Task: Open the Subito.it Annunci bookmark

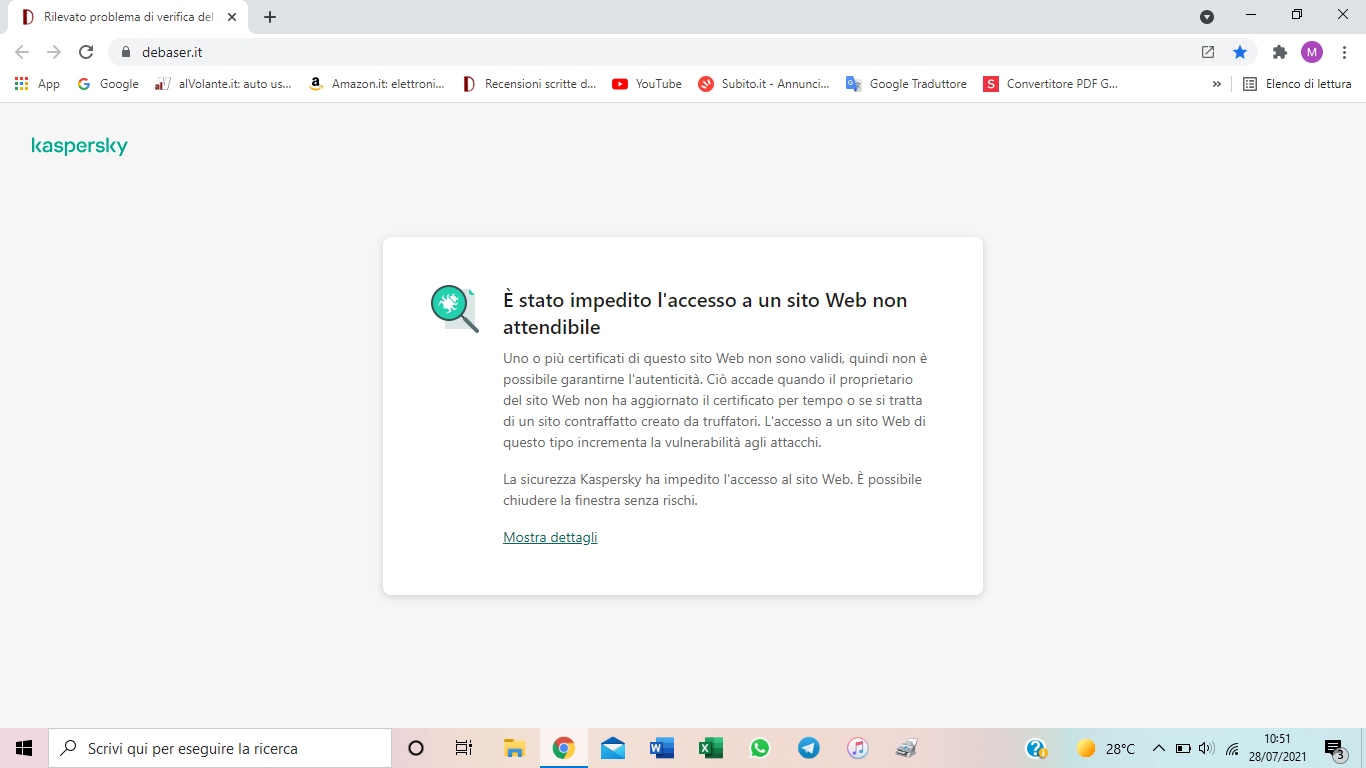Action: pos(765,84)
